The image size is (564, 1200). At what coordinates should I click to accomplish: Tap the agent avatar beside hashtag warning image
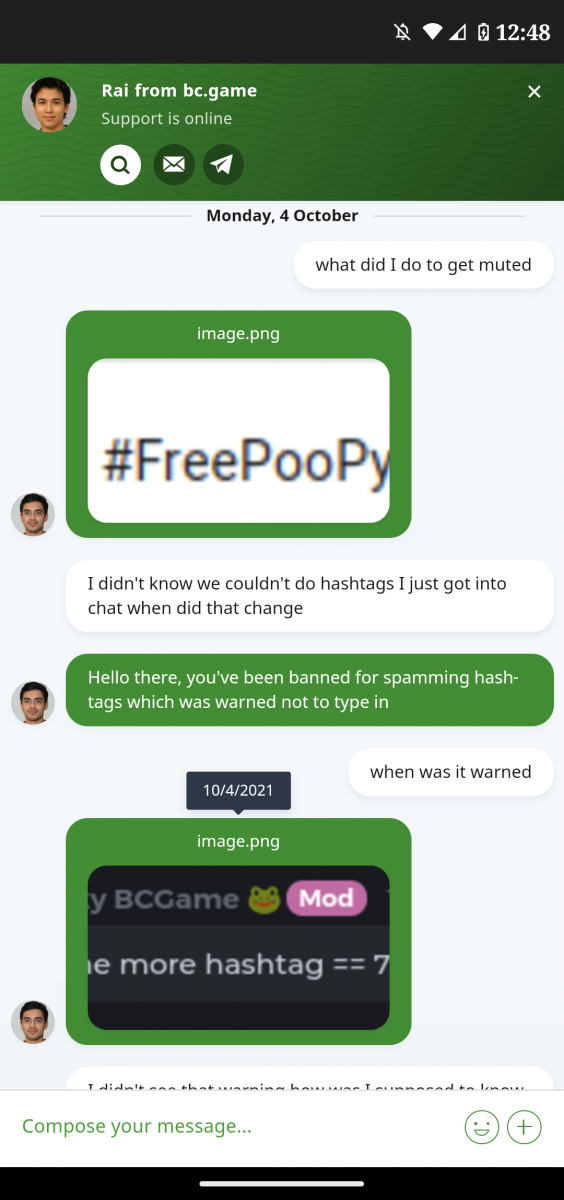[32, 1022]
